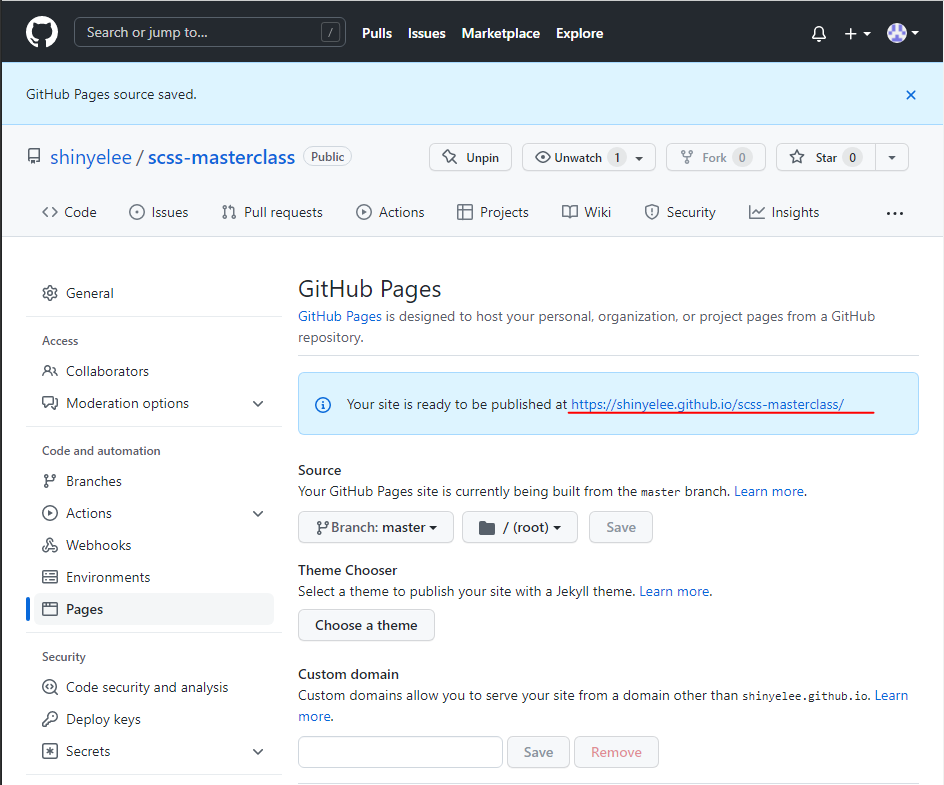Click Actions in the settings sidebar
The width and height of the screenshot is (944, 785).
(89, 514)
